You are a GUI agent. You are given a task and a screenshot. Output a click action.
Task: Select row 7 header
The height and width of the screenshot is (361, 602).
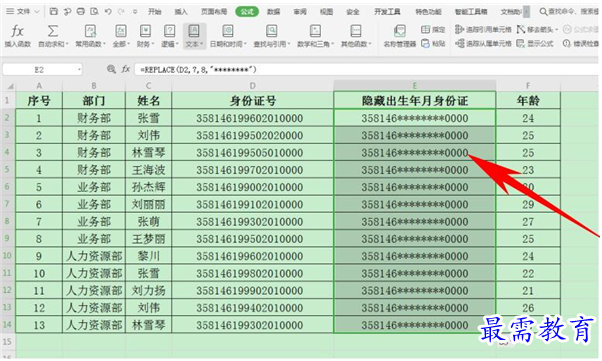(x=7, y=204)
